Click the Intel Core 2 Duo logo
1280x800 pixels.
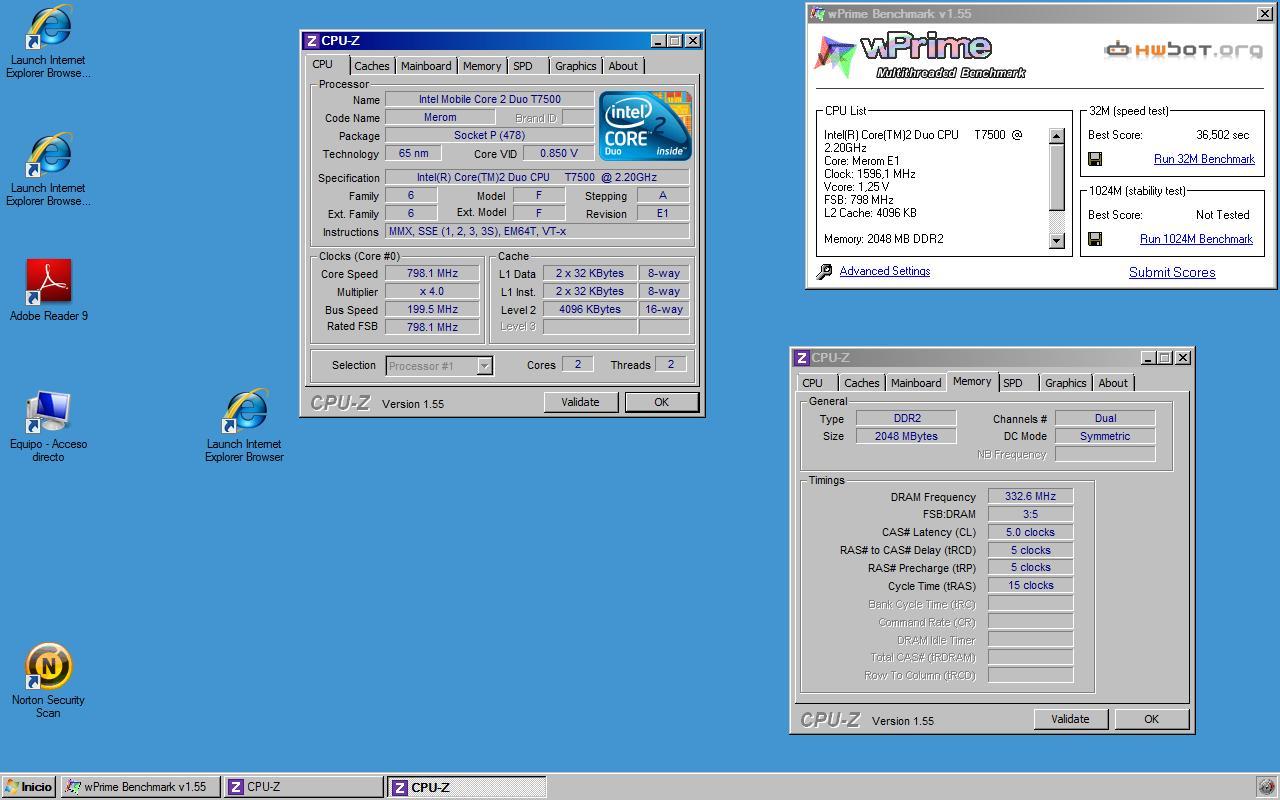[645, 125]
